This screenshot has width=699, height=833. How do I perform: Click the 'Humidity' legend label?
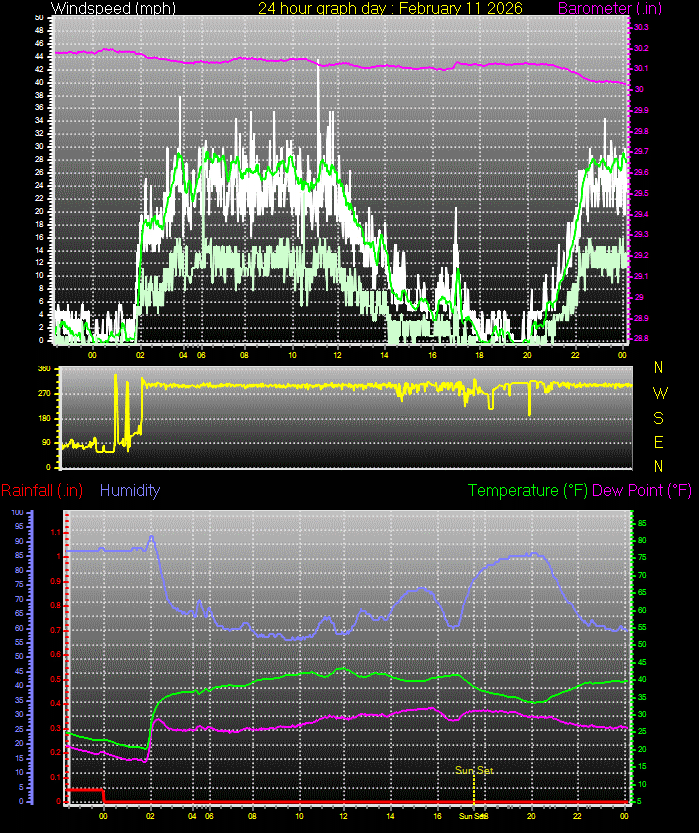(x=130, y=490)
